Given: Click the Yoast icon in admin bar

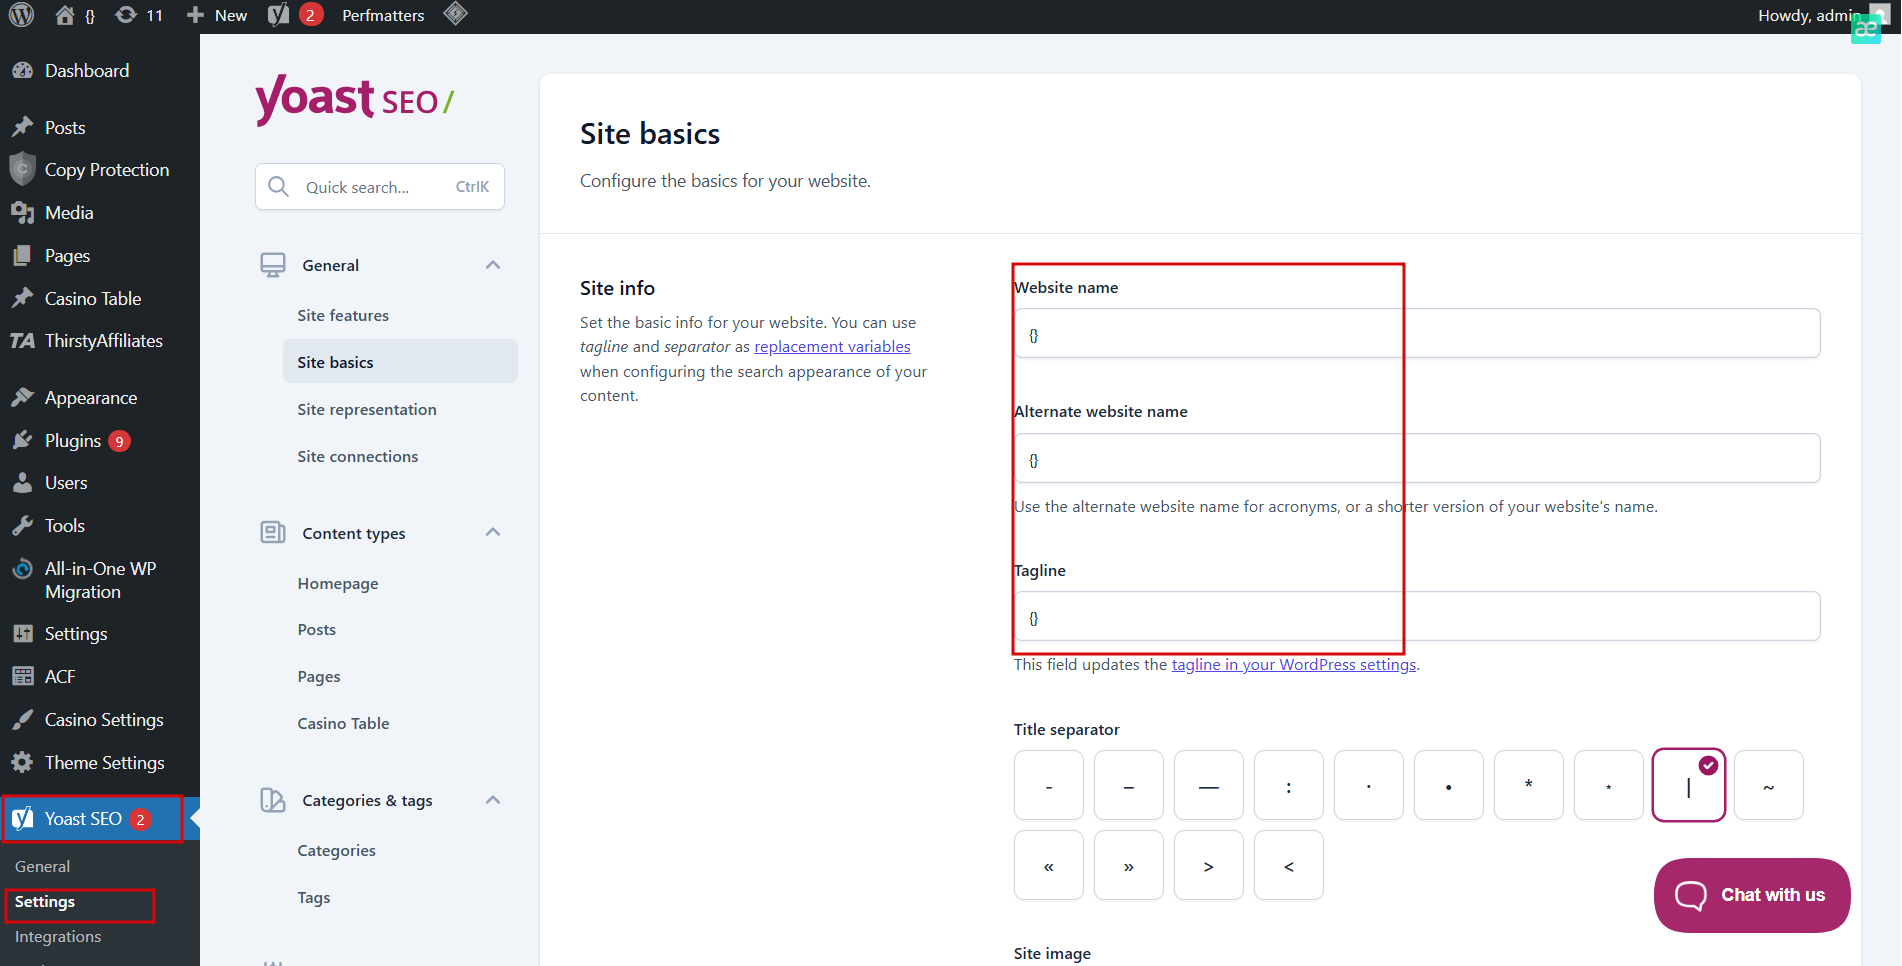Looking at the screenshot, I should pyautogui.click(x=279, y=15).
